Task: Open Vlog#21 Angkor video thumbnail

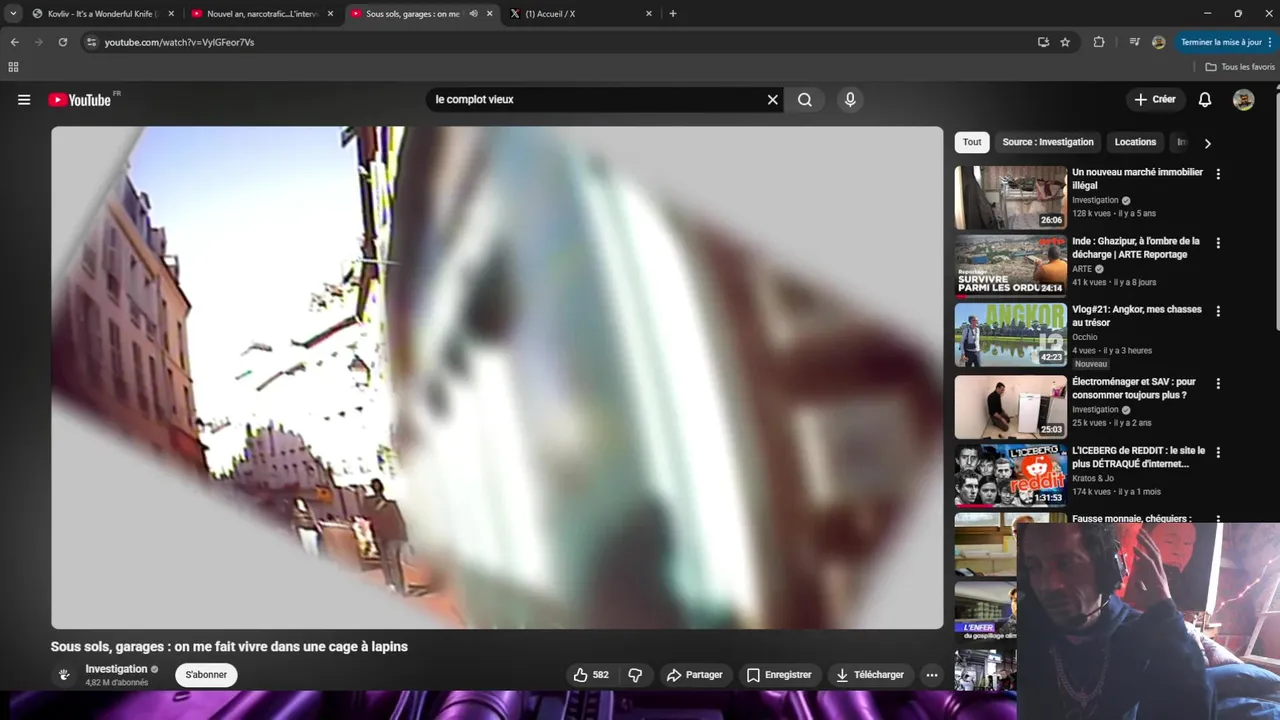Action: click(x=1010, y=336)
